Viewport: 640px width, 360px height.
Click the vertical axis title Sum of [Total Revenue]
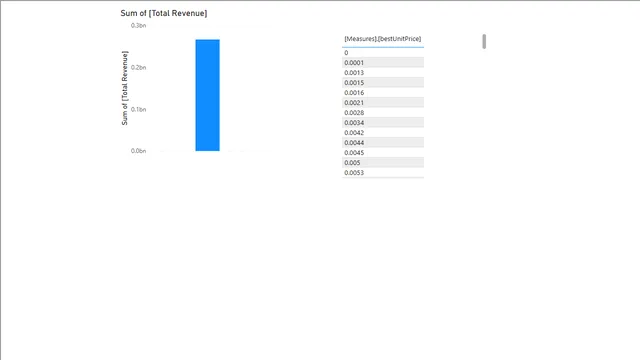point(124,88)
